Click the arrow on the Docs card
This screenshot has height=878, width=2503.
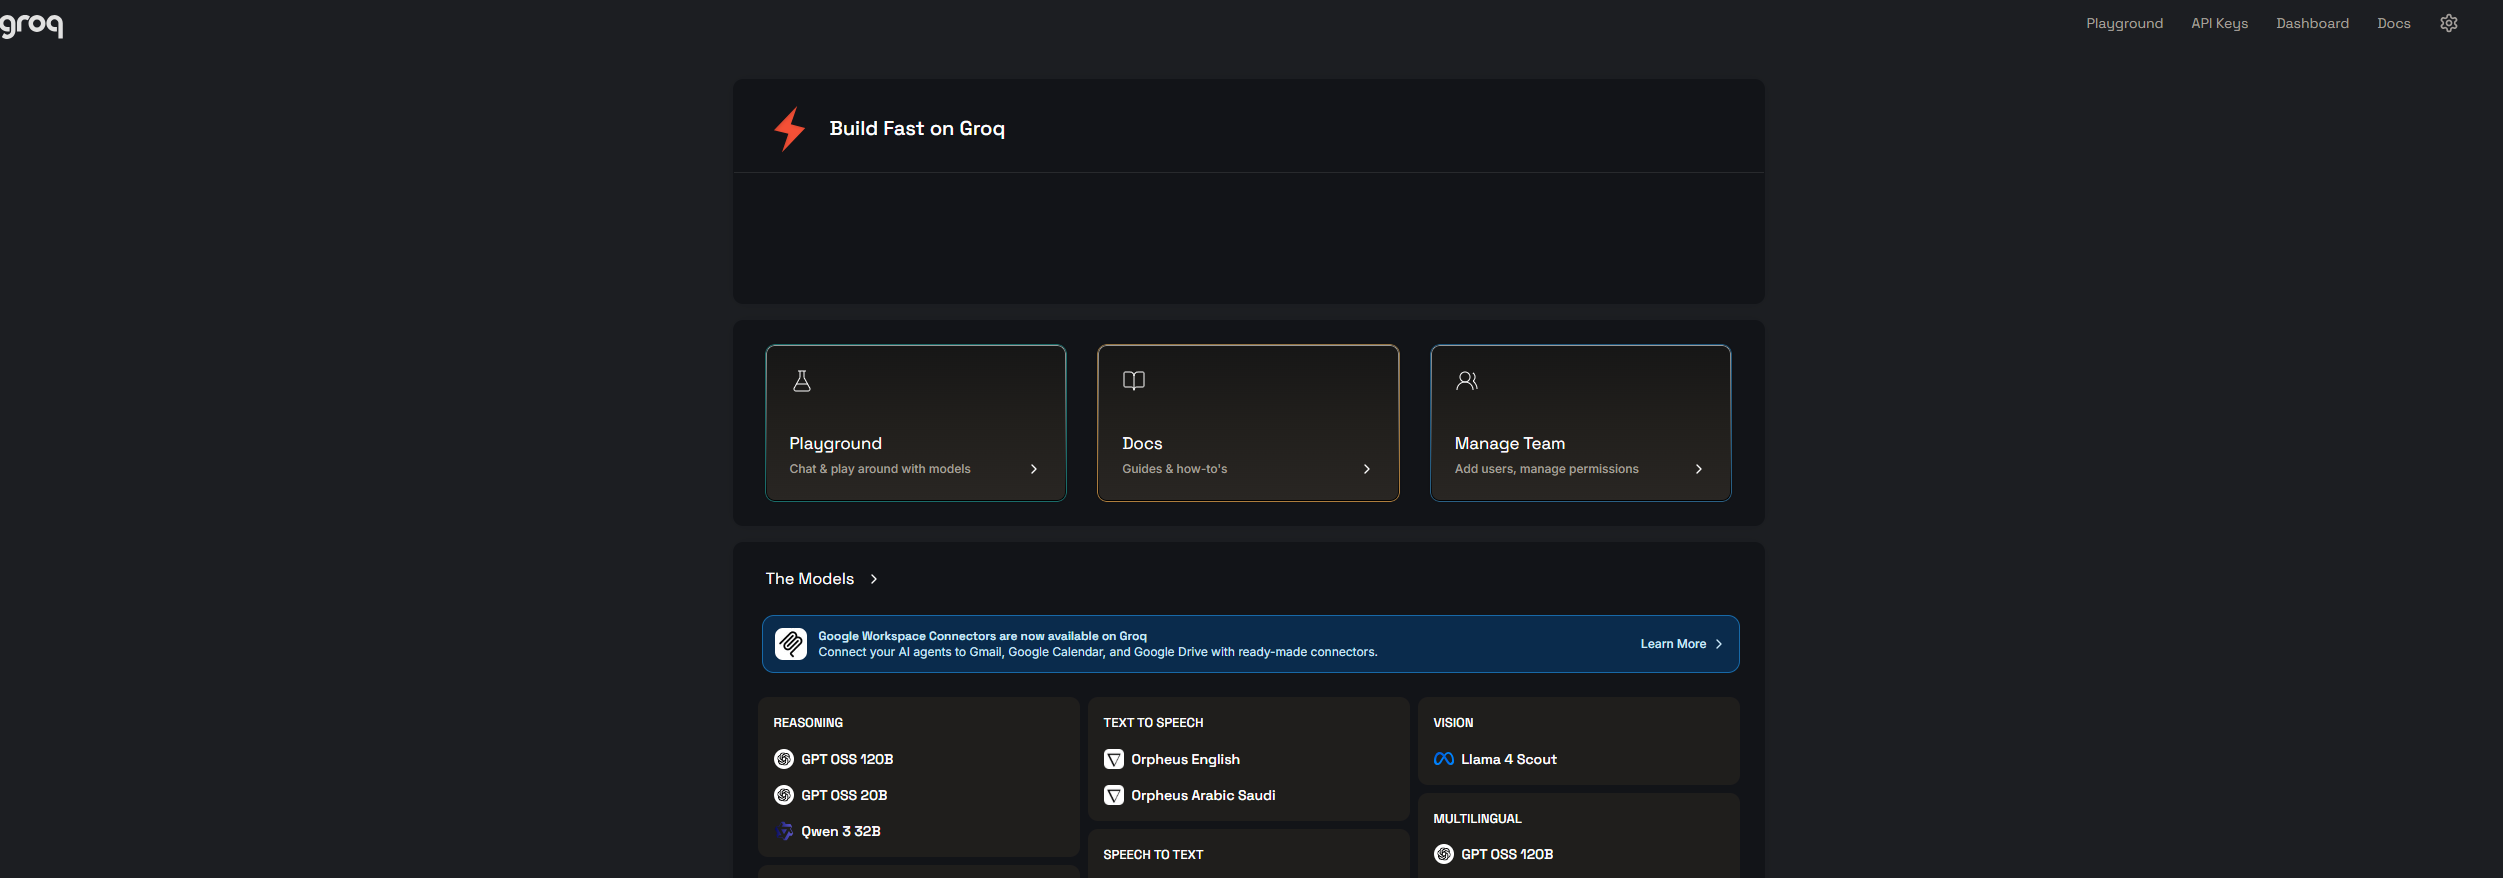tap(1367, 469)
